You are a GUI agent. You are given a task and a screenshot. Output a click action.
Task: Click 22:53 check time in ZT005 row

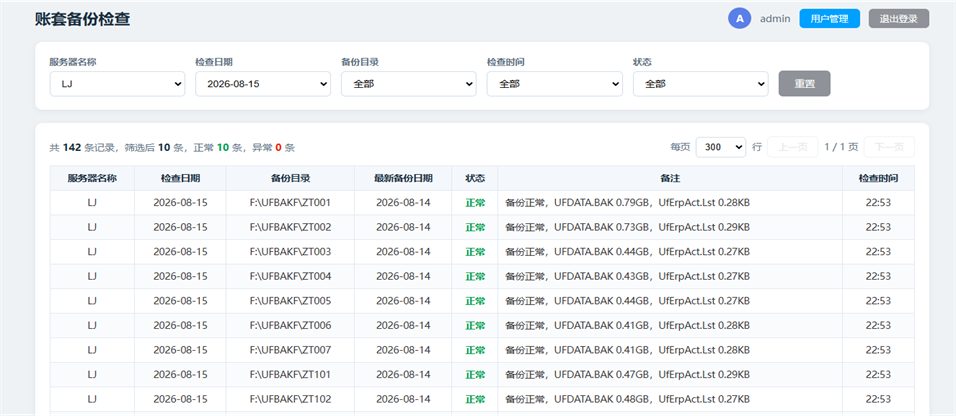(x=879, y=301)
